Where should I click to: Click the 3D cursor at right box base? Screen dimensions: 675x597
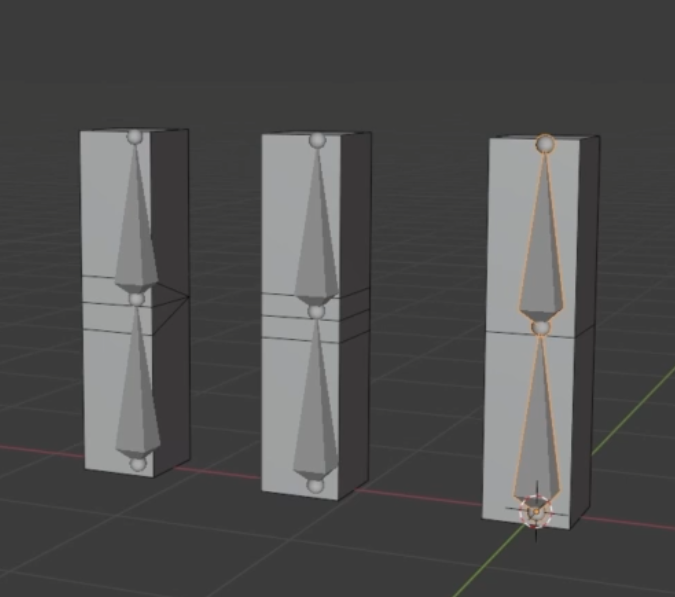pyautogui.click(x=536, y=511)
